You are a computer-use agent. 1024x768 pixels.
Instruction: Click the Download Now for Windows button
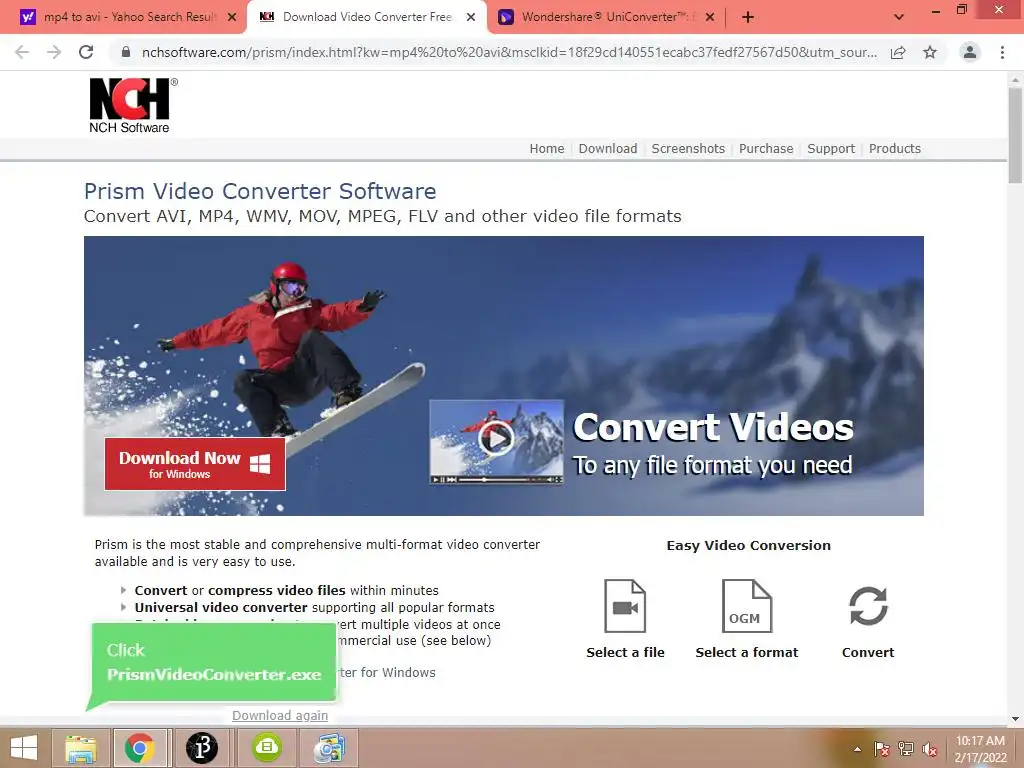(195, 464)
